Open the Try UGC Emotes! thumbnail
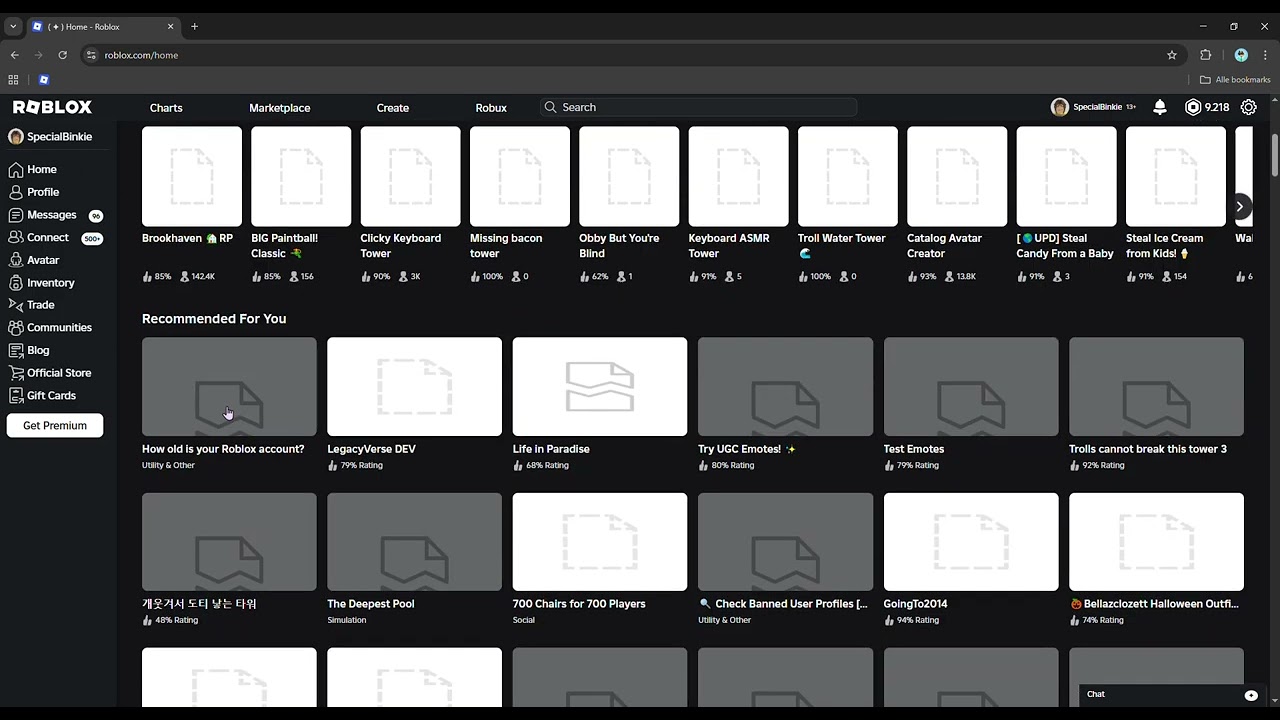This screenshot has width=1280, height=720. point(785,387)
